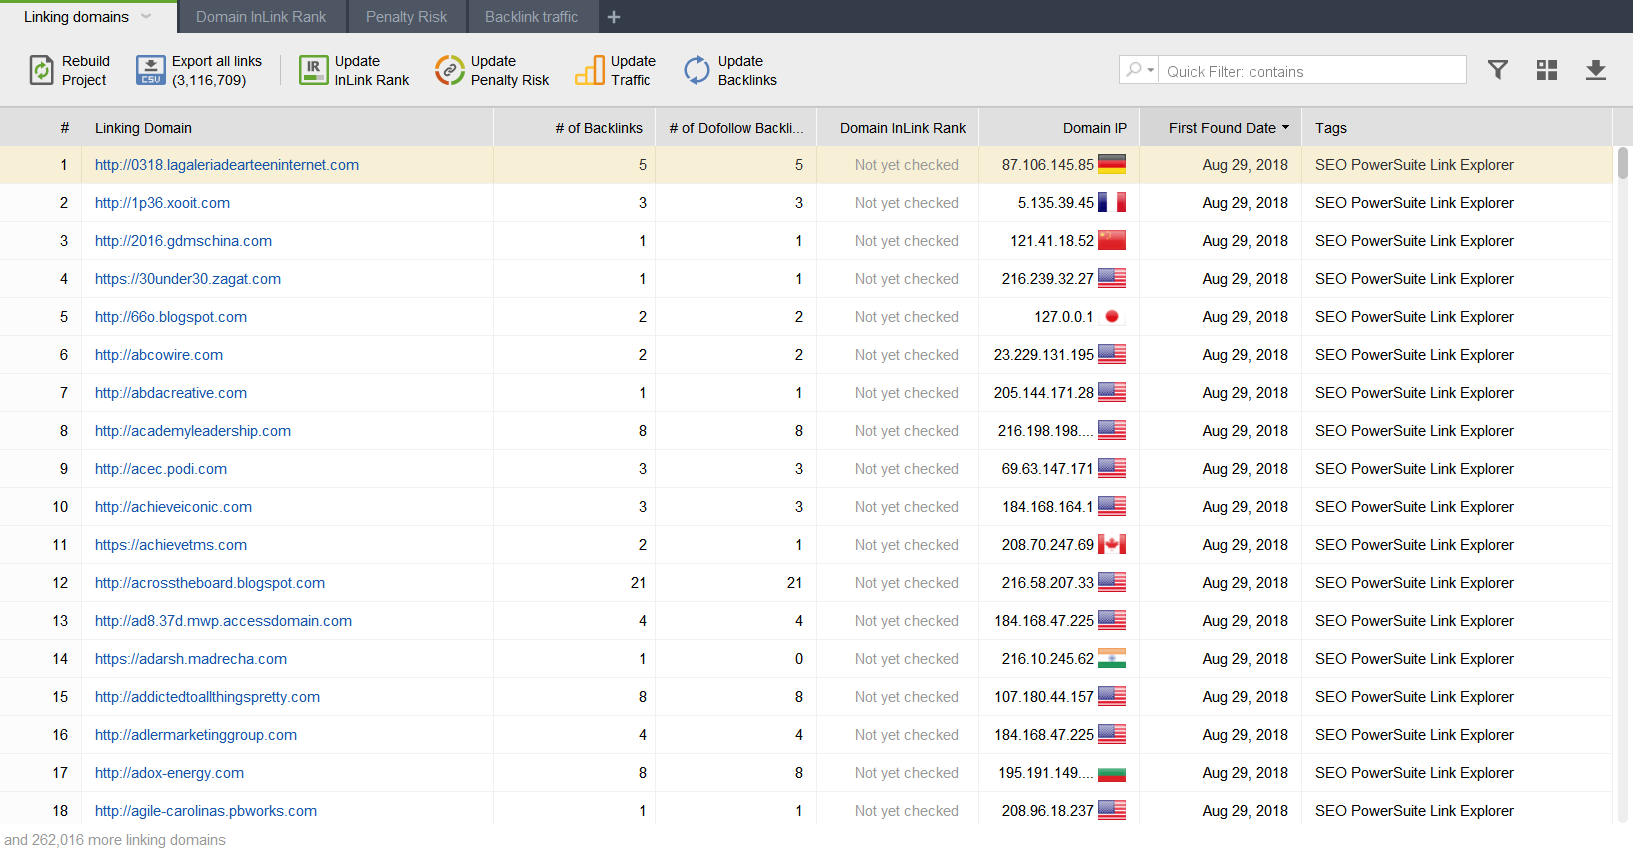Open the filter funnel icon
The image size is (1633, 859).
pos(1497,70)
